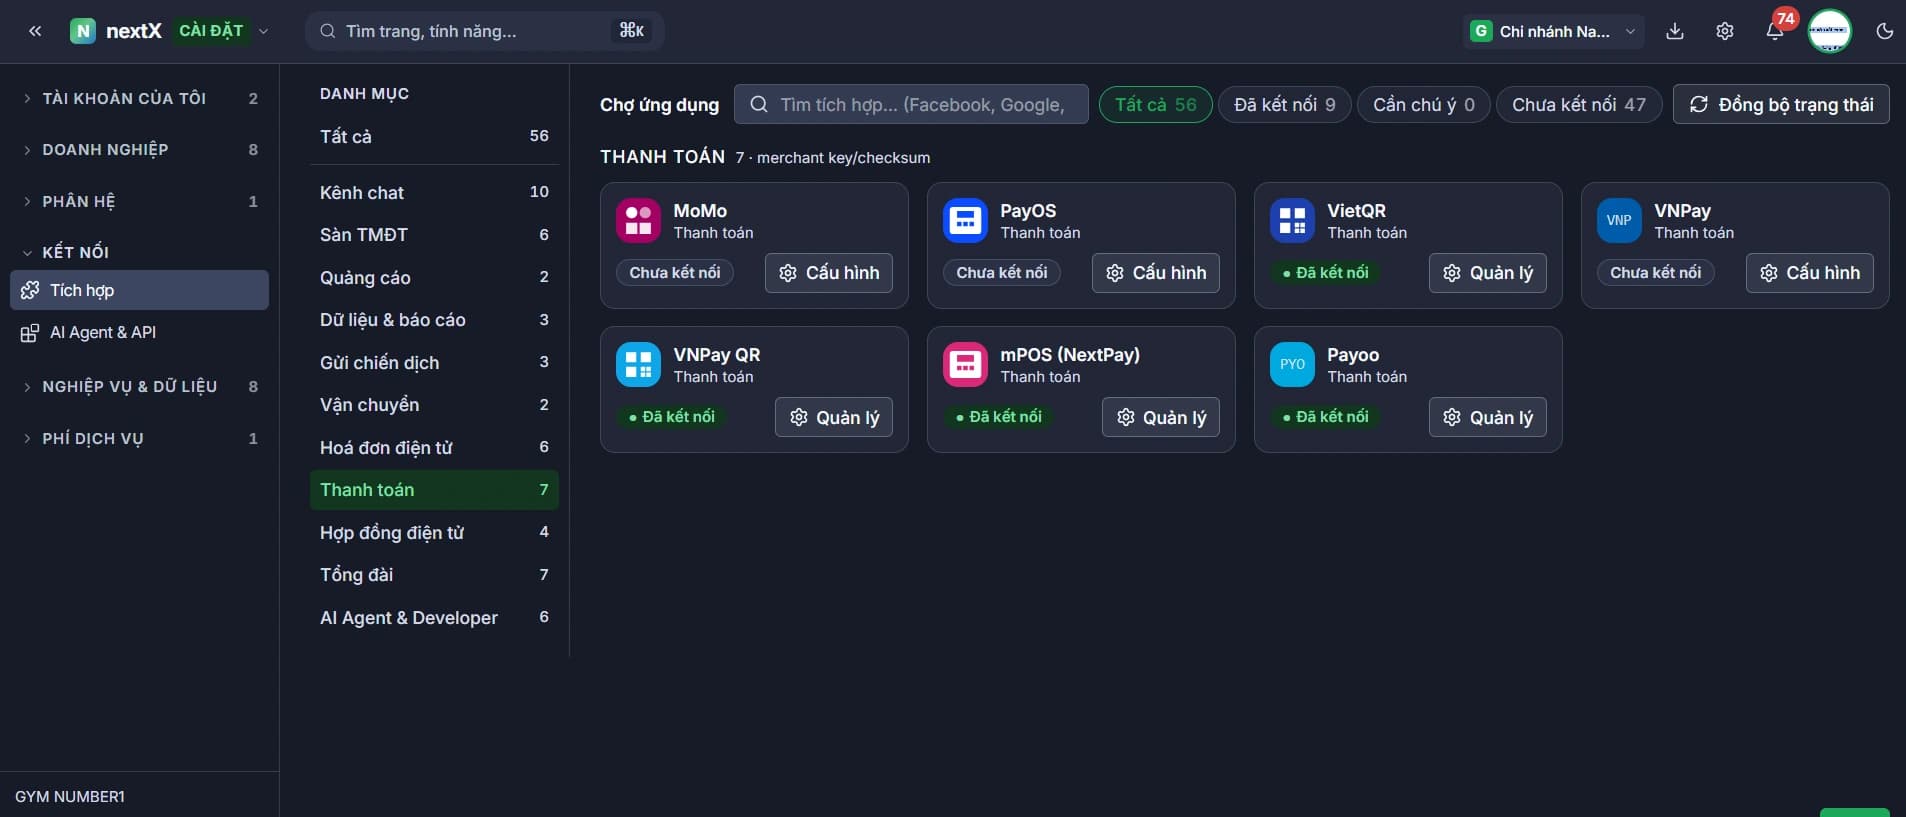Image resolution: width=1906 pixels, height=817 pixels.
Task: Select Tích hợp in sidebar
Action: [139, 290]
